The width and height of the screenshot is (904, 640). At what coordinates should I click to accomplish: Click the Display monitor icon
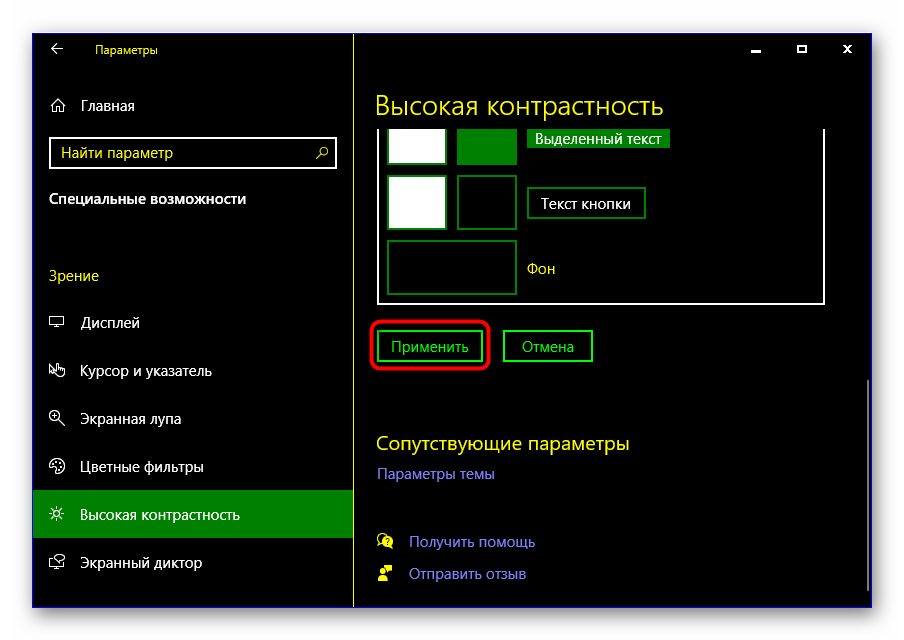coord(56,322)
